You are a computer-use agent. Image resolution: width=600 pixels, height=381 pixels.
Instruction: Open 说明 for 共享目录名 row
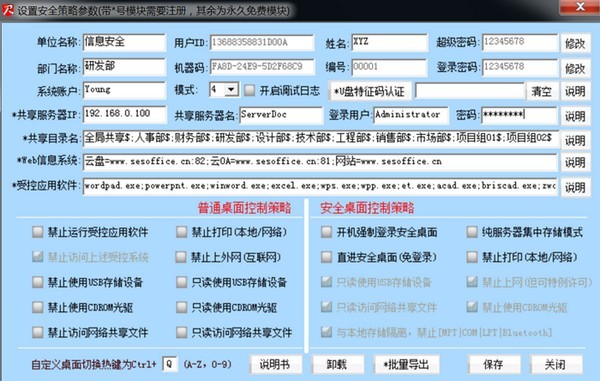pyautogui.click(x=575, y=140)
